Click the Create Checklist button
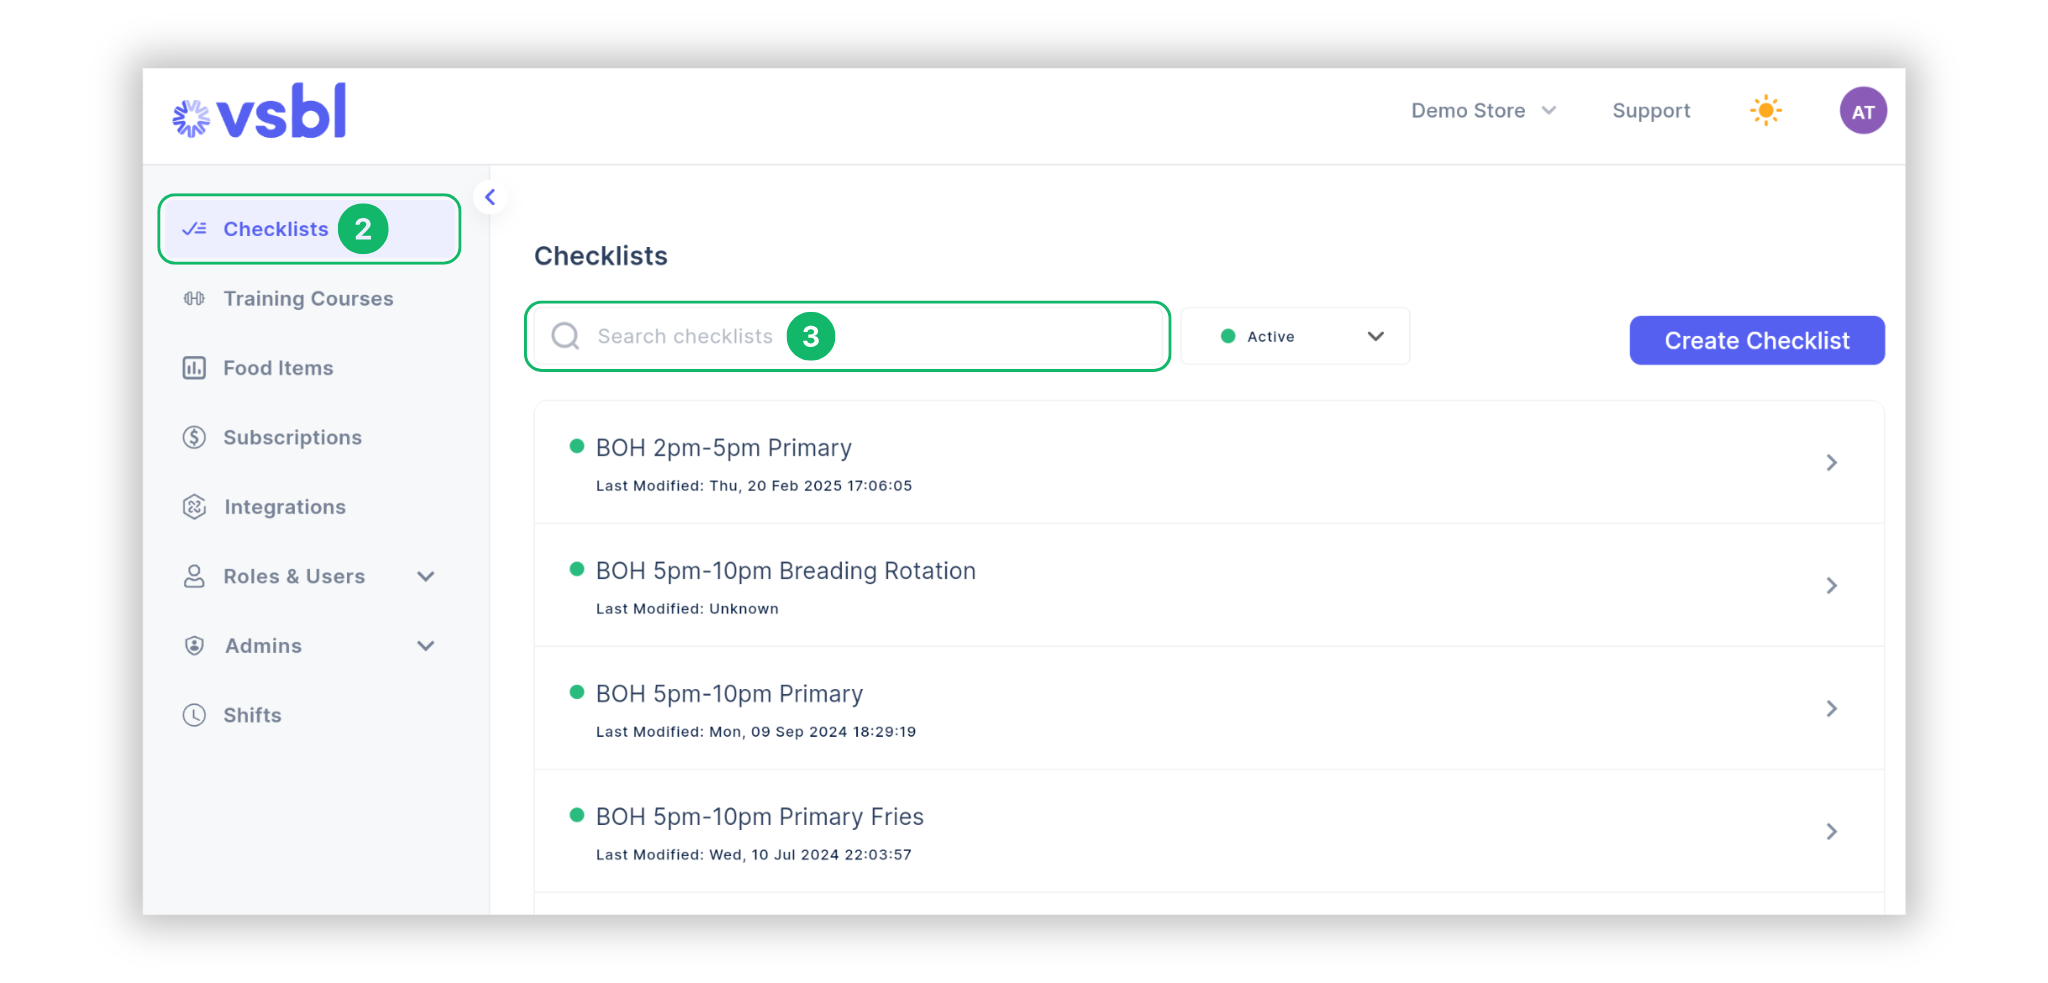Viewport: 2048px width, 983px height. pos(1756,340)
